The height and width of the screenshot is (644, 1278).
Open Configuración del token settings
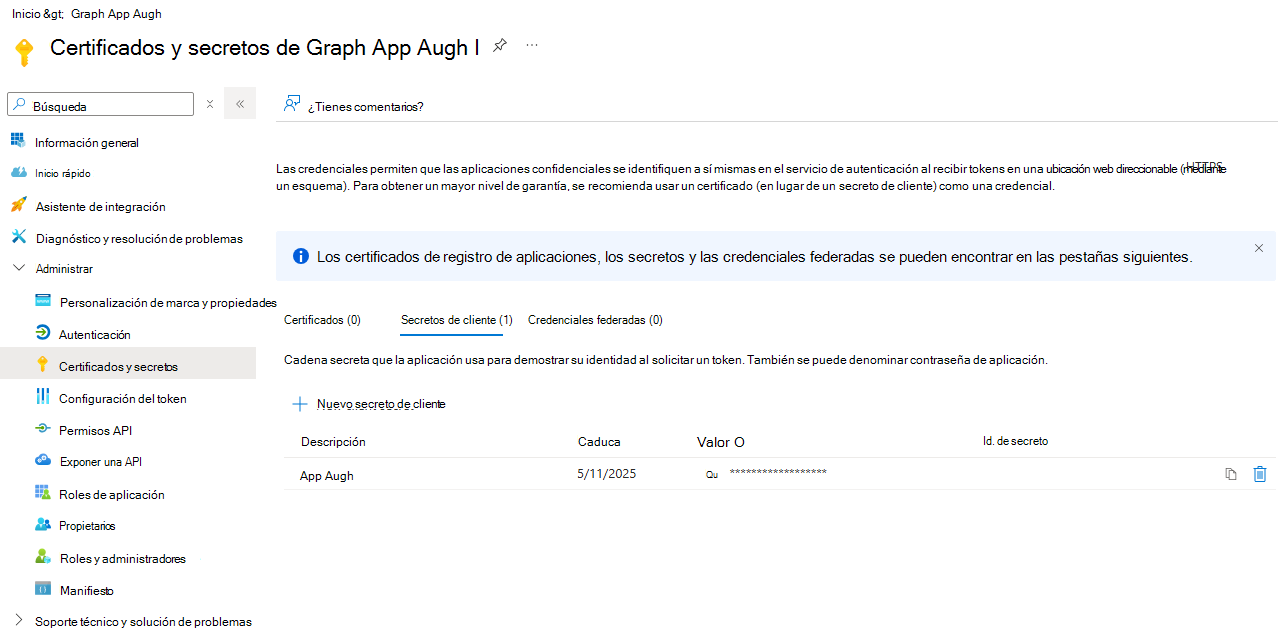[120, 397]
